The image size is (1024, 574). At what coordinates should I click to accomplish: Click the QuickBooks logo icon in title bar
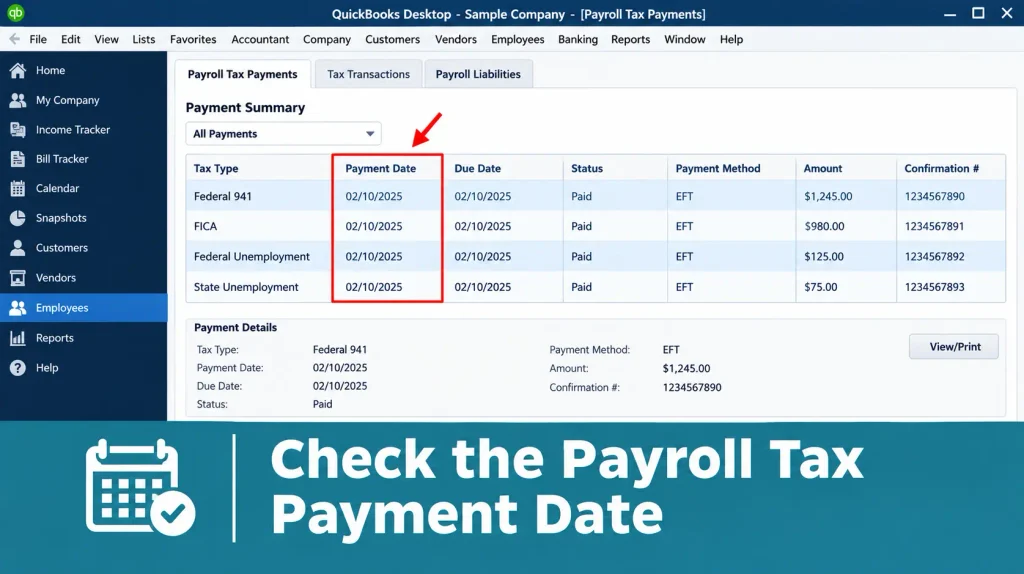16,13
